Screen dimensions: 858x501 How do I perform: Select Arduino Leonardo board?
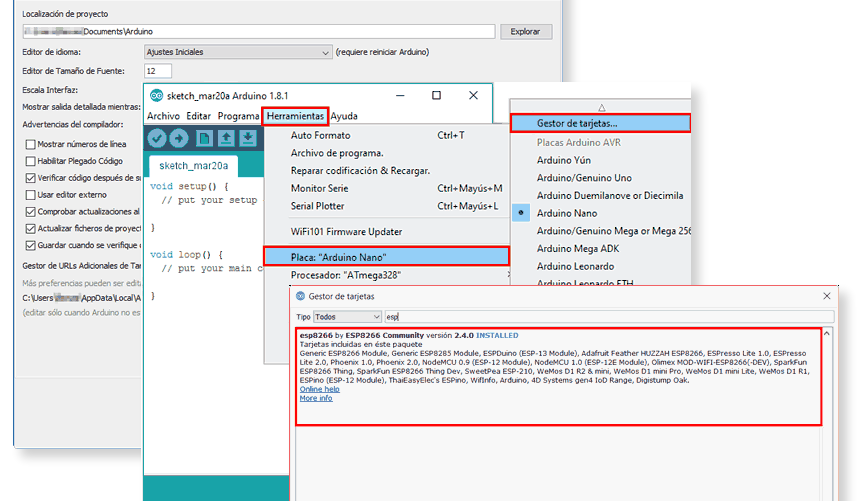(x=575, y=266)
